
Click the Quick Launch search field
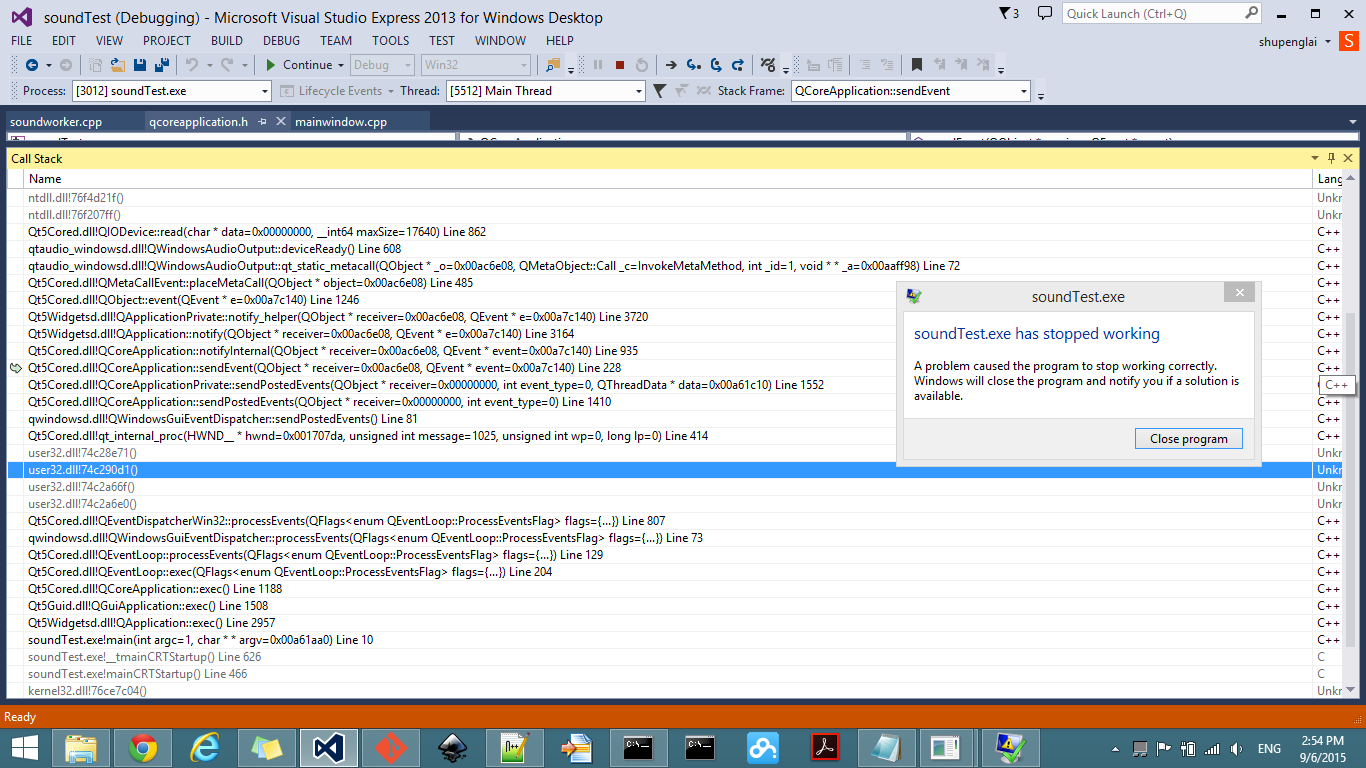click(1152, 13)
